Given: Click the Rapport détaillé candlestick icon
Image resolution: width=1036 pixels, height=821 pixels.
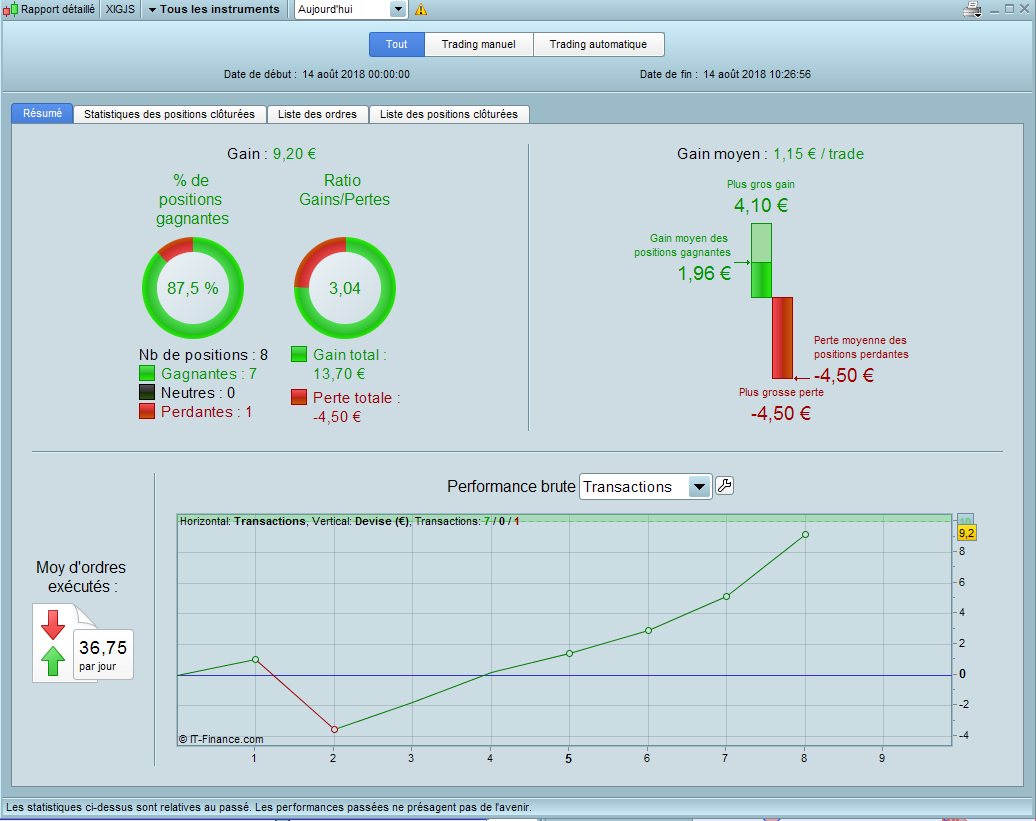Looking at the screenshot, I should pos(11,9).
